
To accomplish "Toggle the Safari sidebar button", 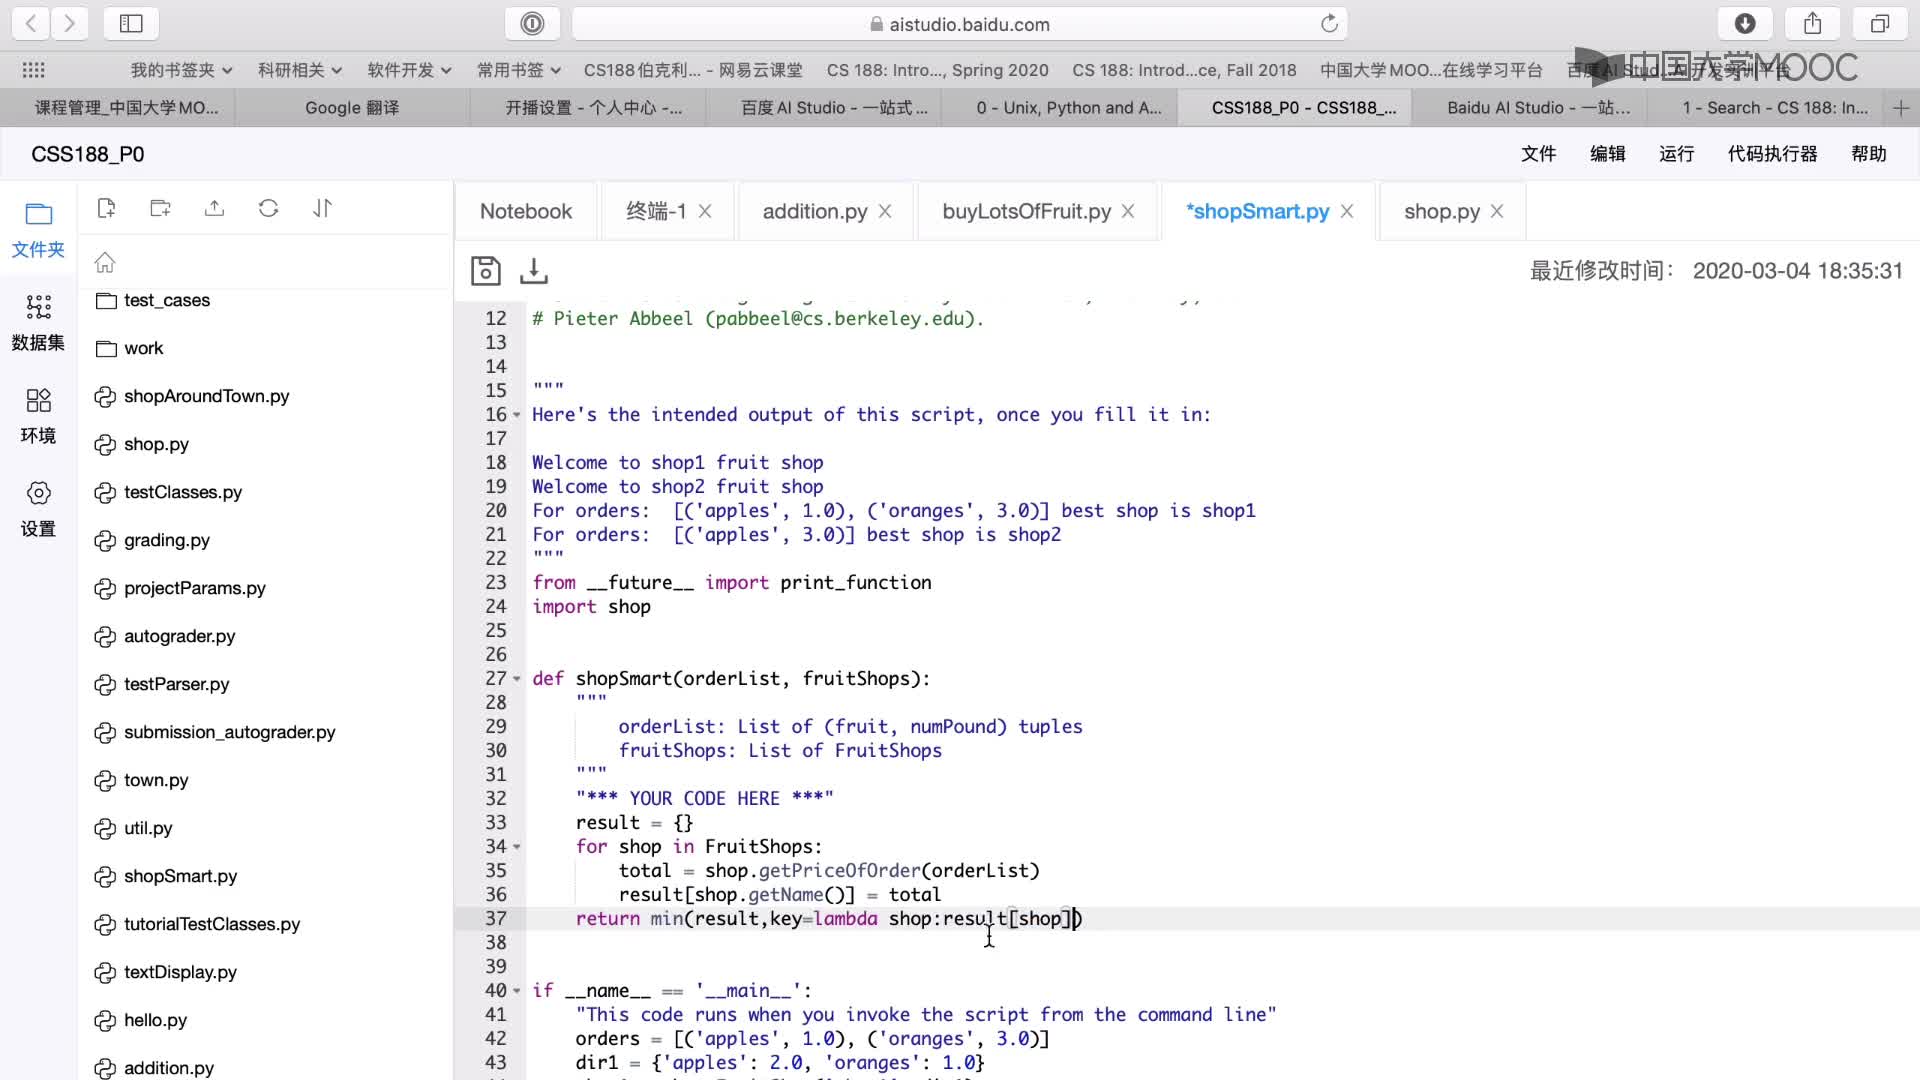I will (131, 23).
